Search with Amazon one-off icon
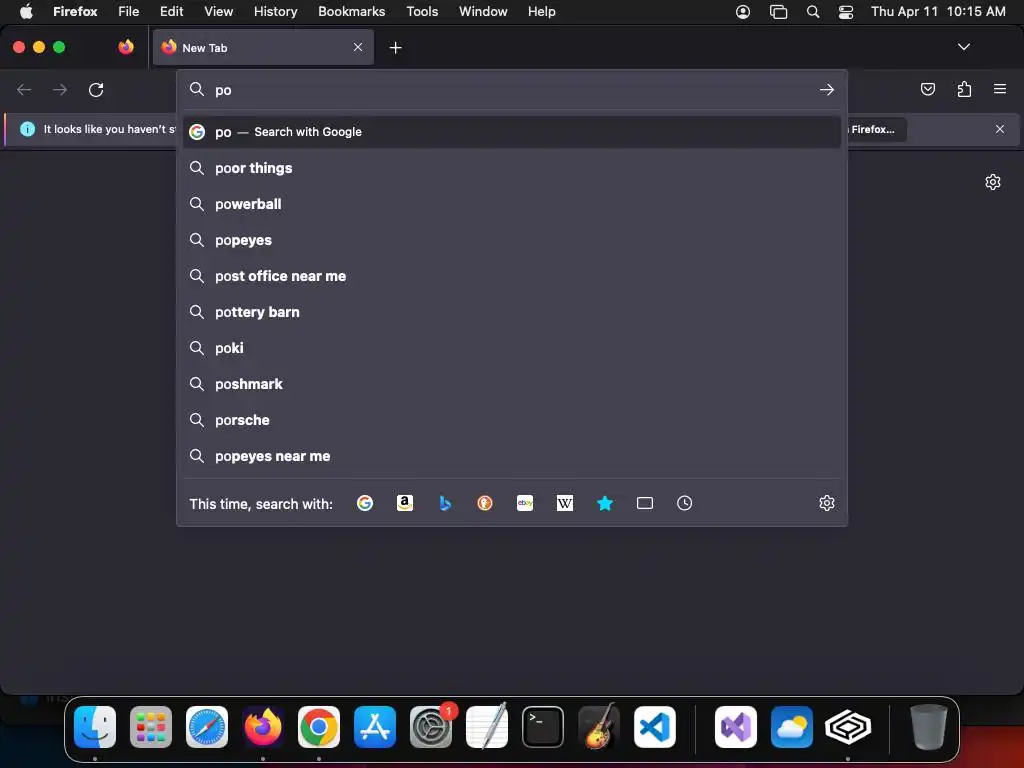 [x=405, y=503]
